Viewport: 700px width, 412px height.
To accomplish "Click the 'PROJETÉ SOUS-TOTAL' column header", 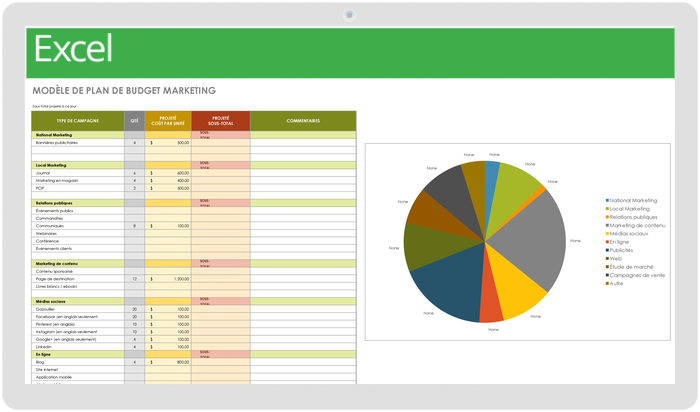I will (221, 121).
